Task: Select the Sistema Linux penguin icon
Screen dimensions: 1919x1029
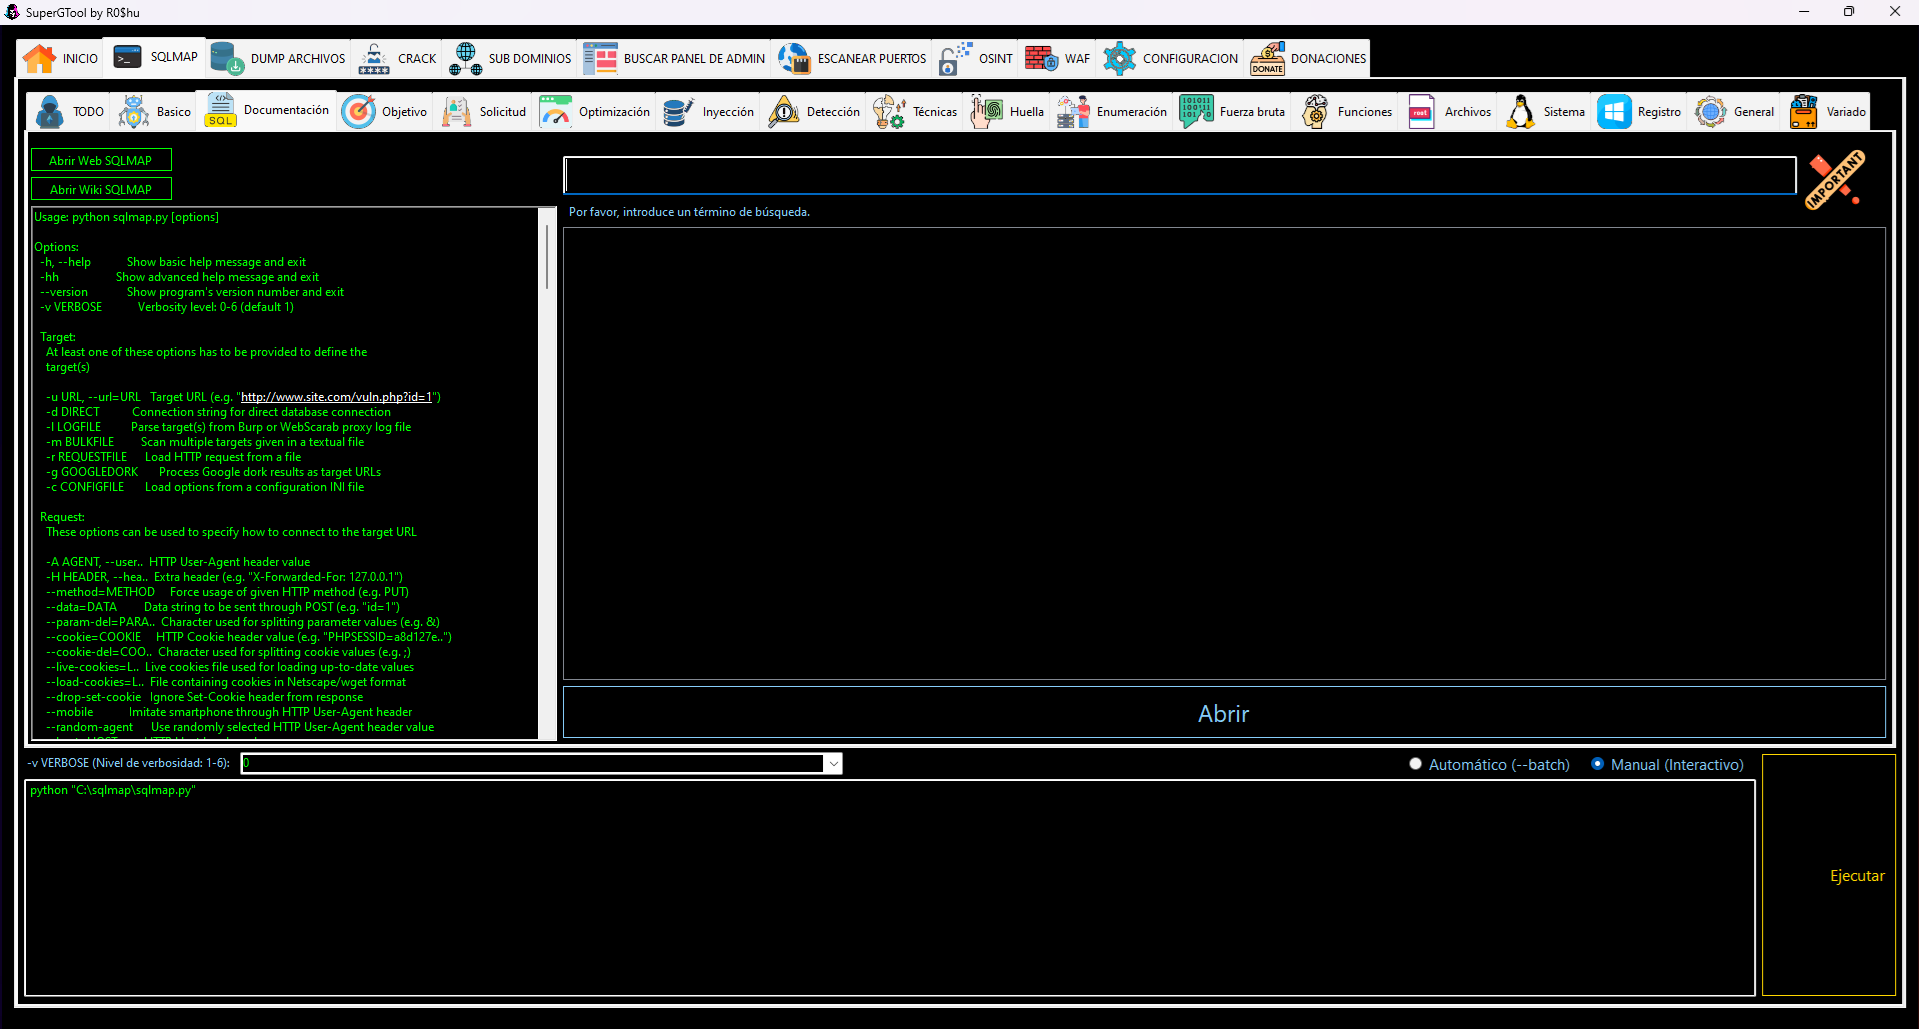Action: (x=1520, y=112)
